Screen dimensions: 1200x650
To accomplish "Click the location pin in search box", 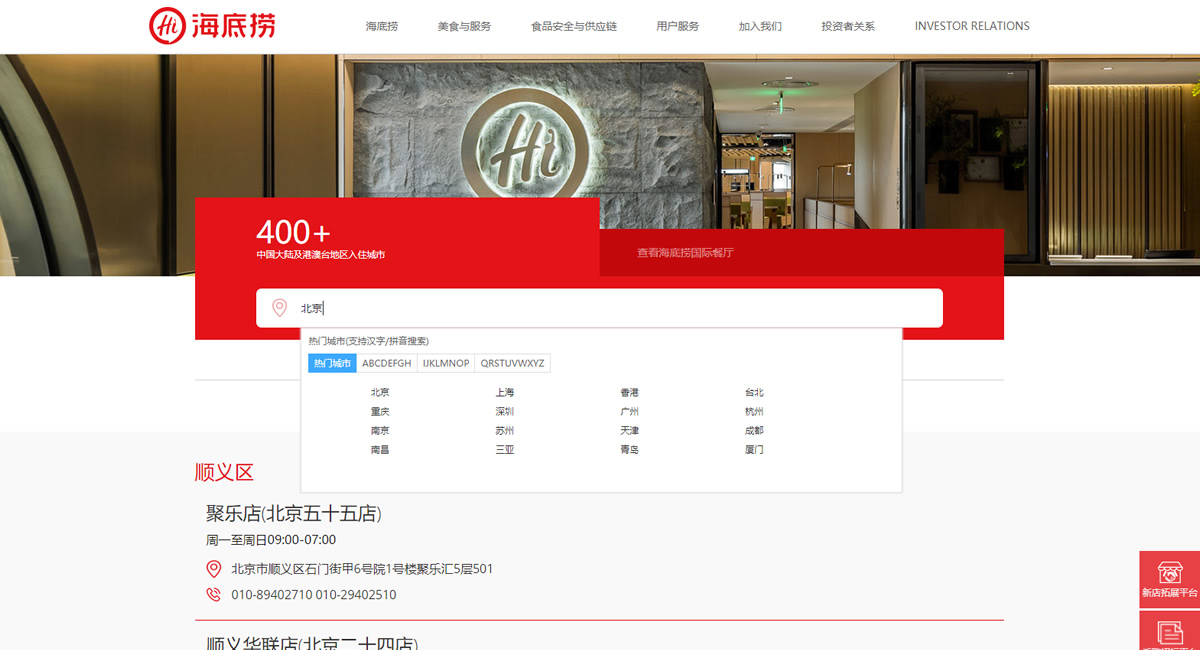I will (280, 308).
